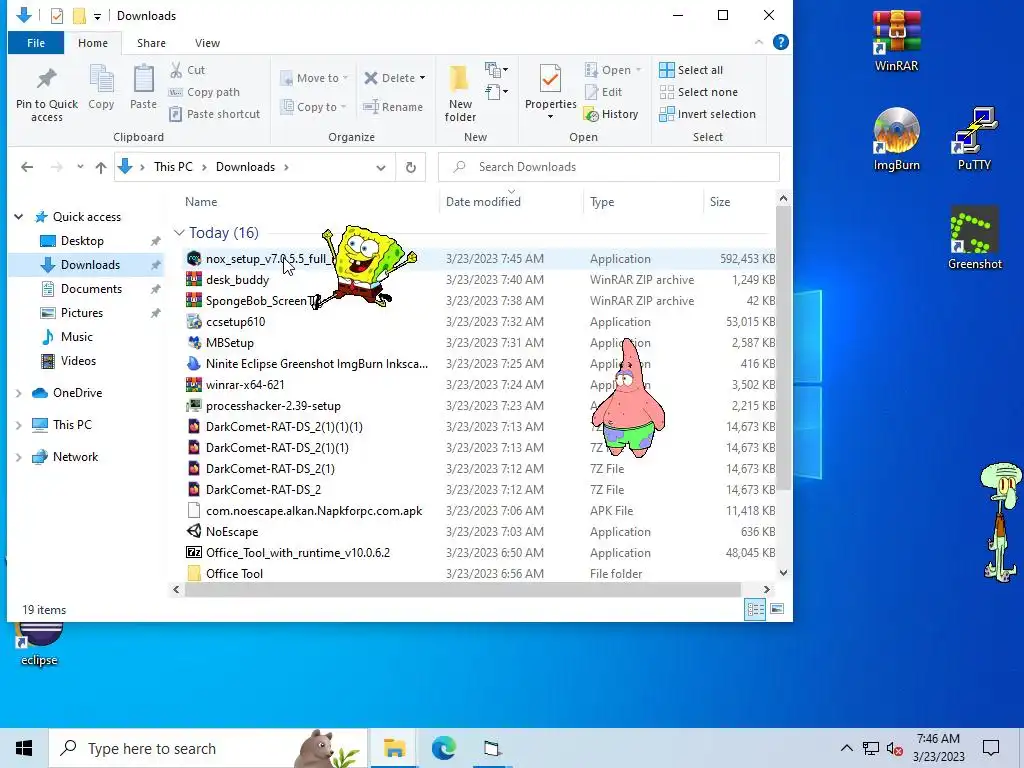Open ImgBurn desktop shortcut
Image resolution: width=1024 pixels, height=768 pixels.
(x=896, y=140)
